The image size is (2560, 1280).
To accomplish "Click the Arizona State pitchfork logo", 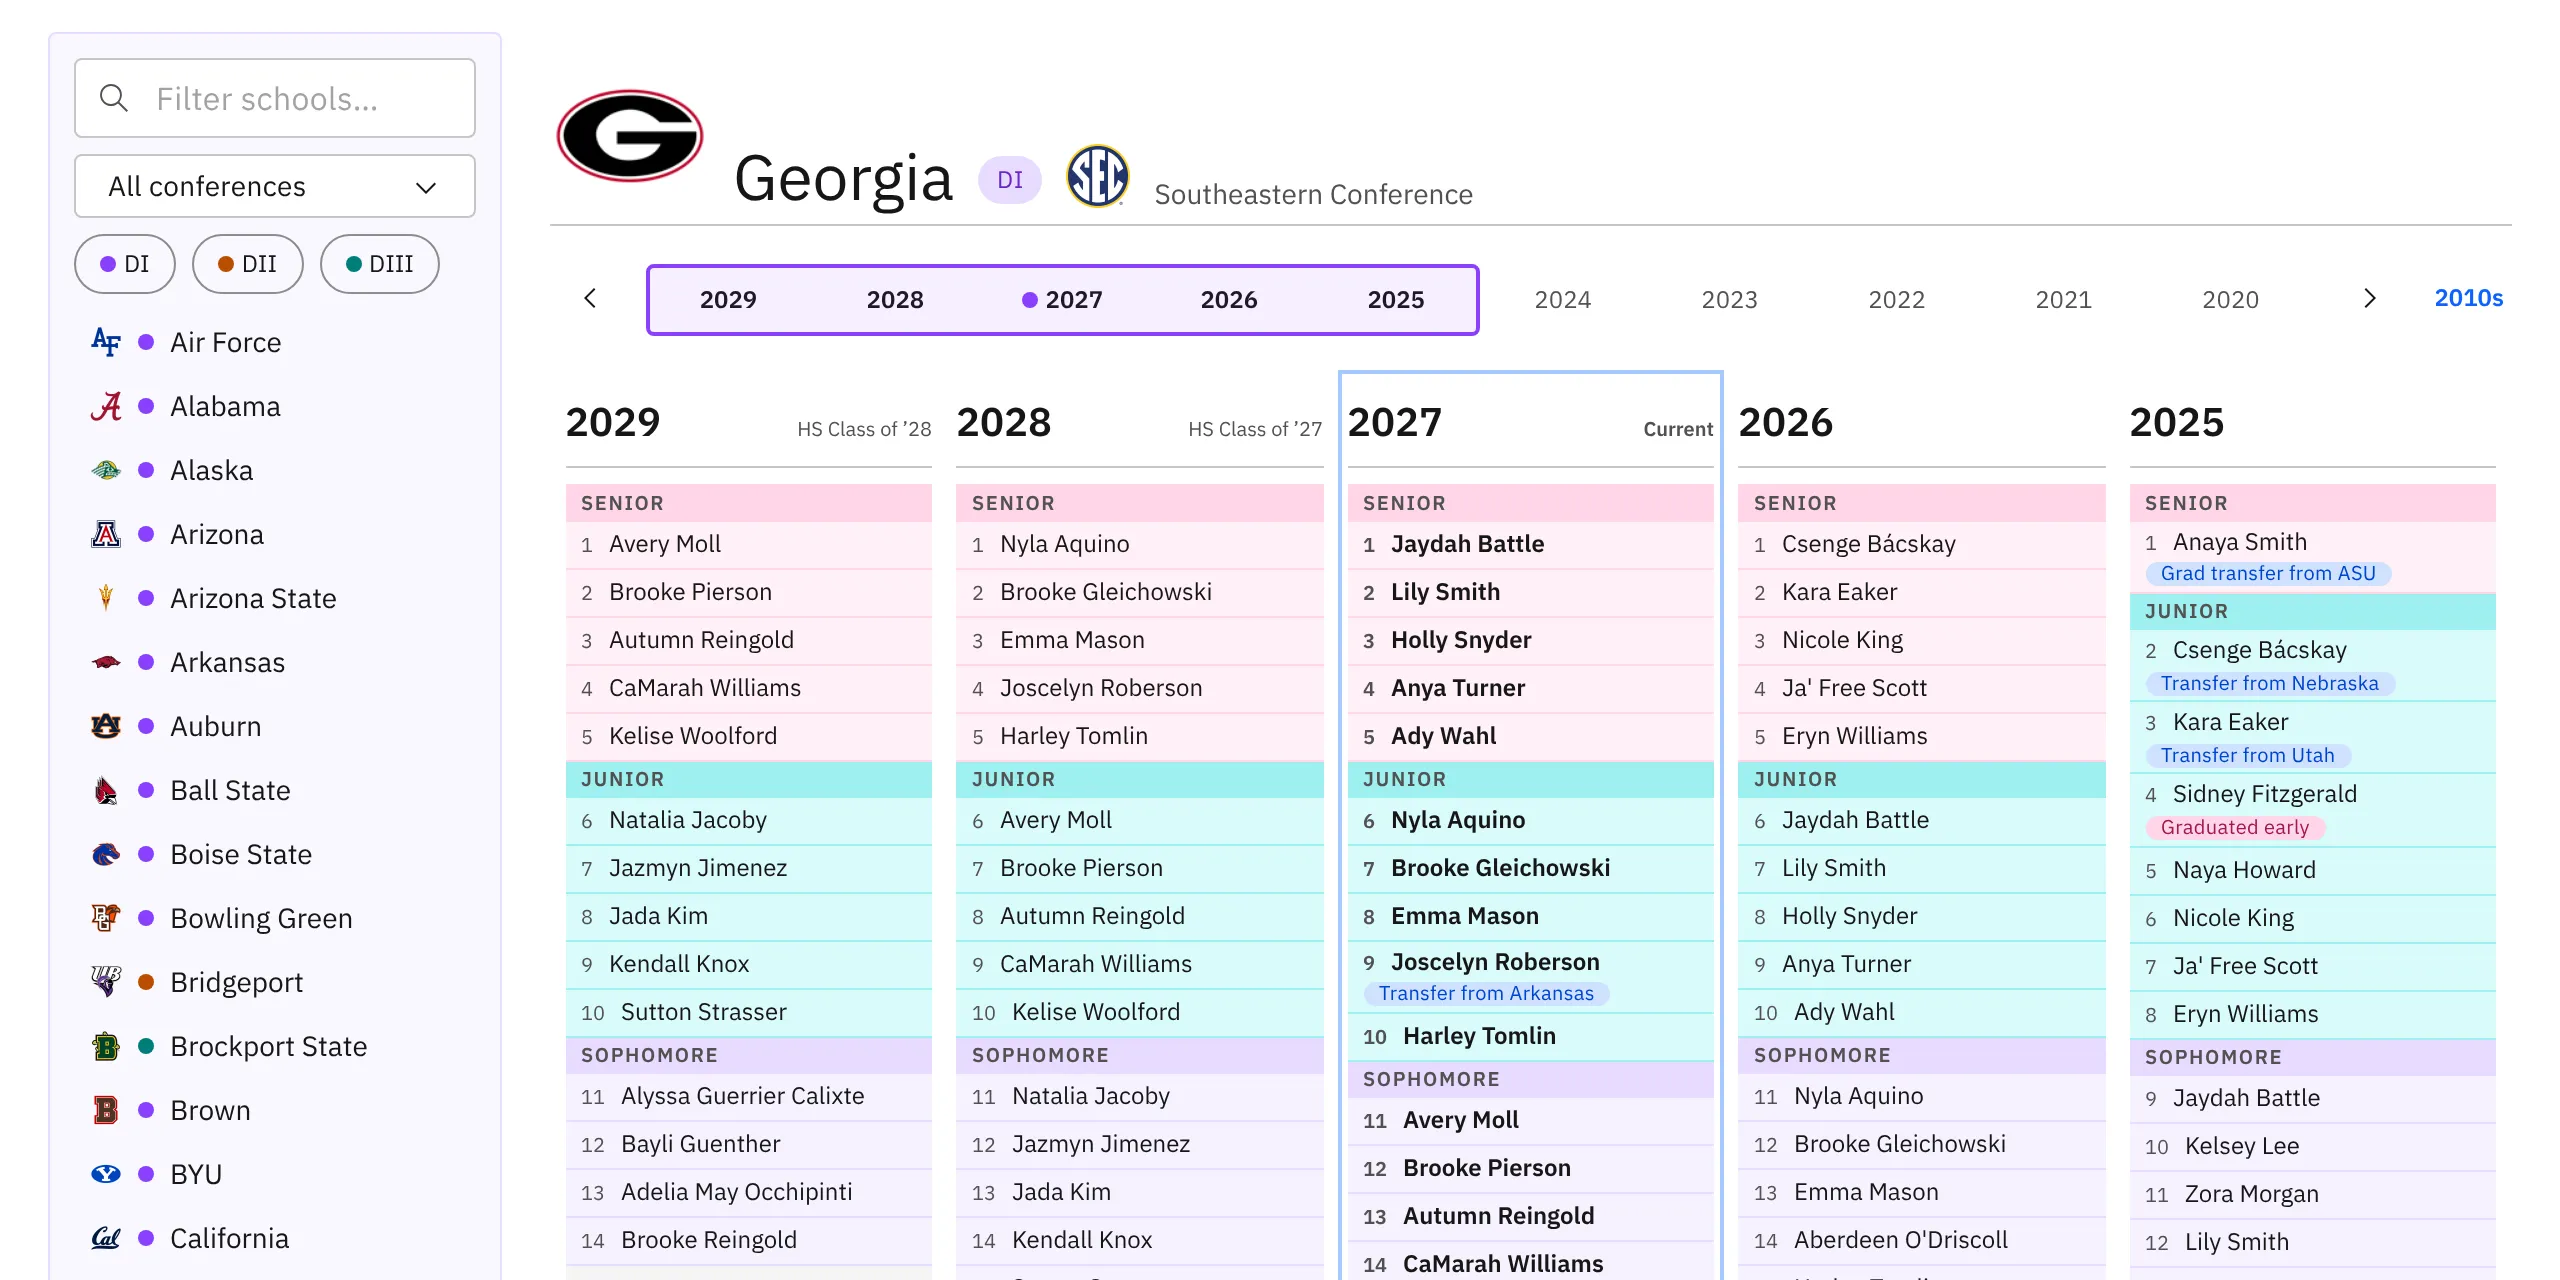I will click(106, 598).
